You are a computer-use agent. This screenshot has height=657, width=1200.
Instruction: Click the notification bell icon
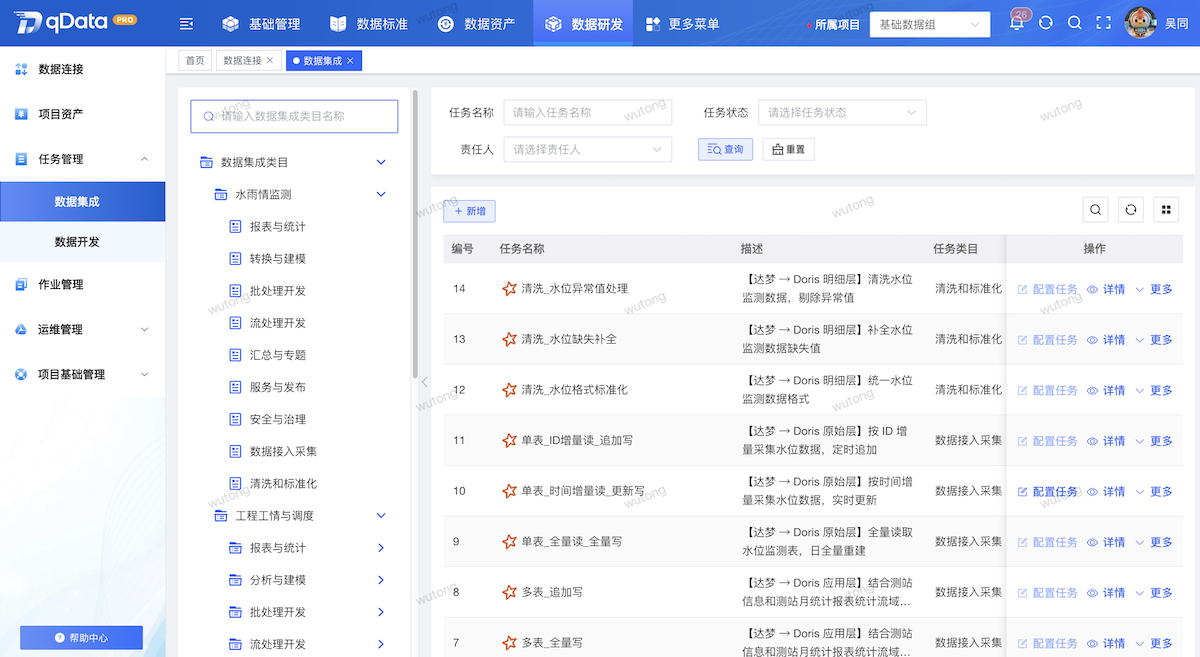point(1017,23)
